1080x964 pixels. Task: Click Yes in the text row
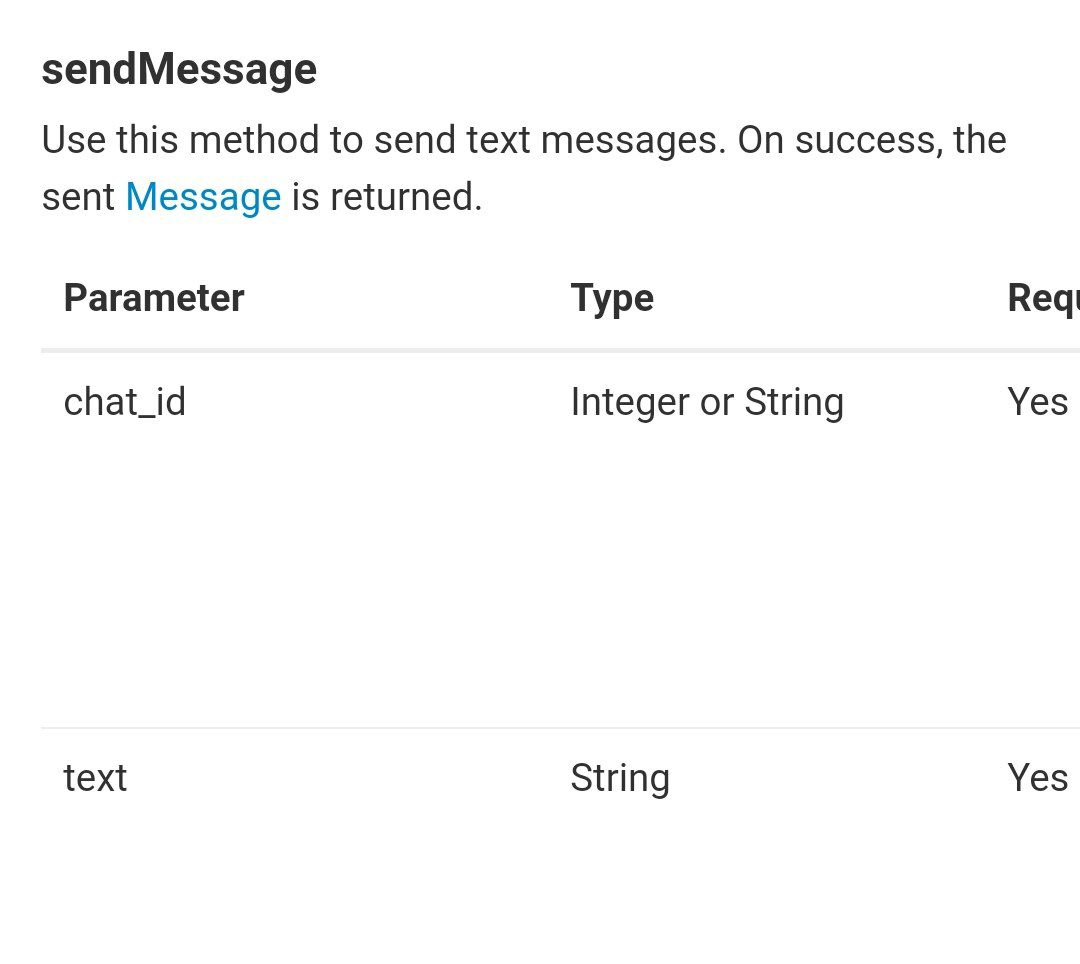(x=1037, y=778)
